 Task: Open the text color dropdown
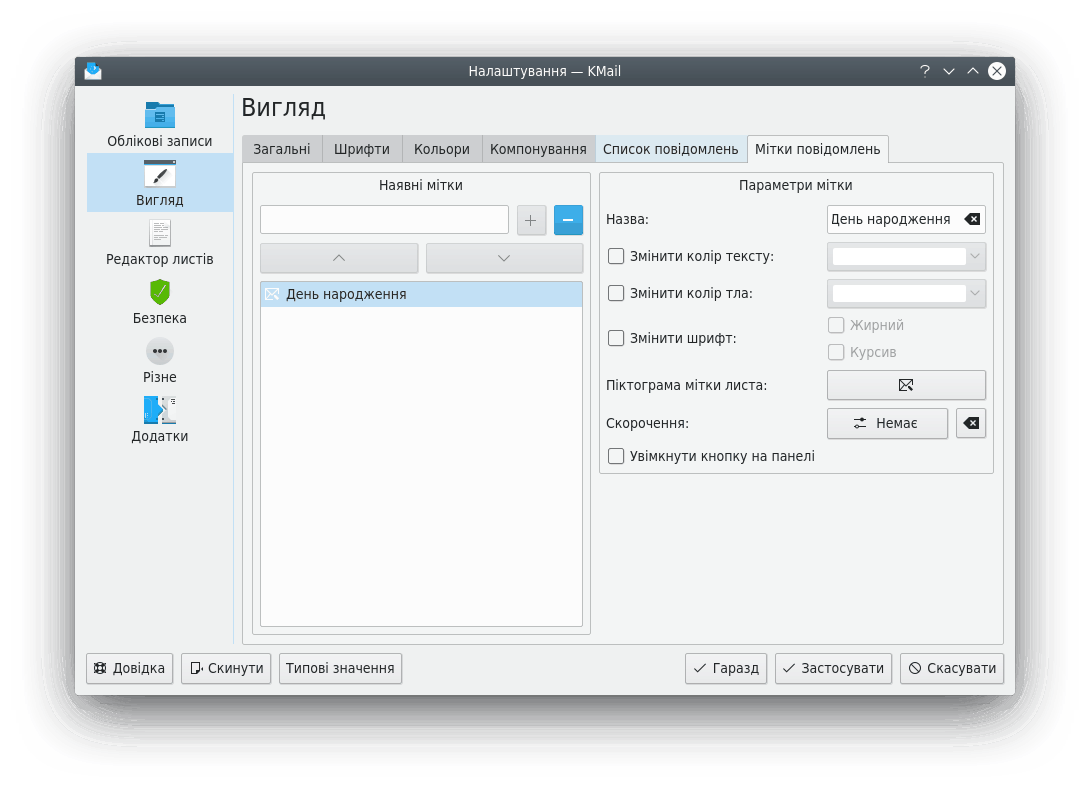pos(906,257)
